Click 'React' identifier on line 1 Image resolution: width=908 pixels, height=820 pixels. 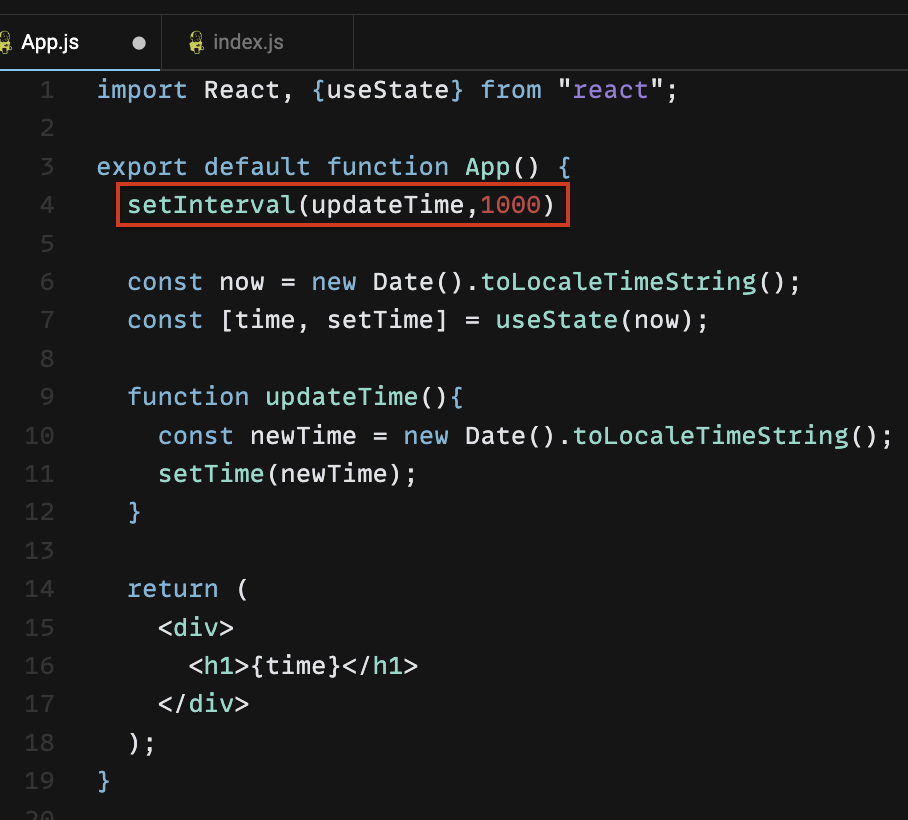pos(242,90)
